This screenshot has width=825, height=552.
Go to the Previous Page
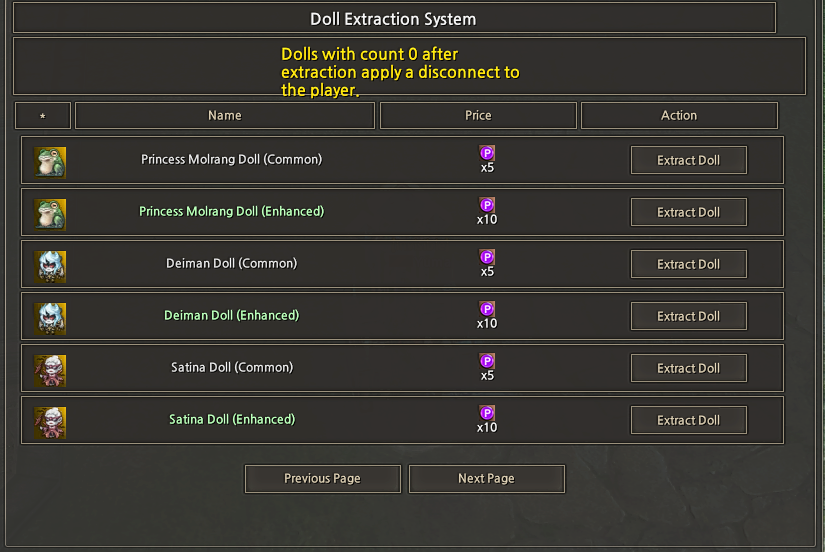coord(322,478)
